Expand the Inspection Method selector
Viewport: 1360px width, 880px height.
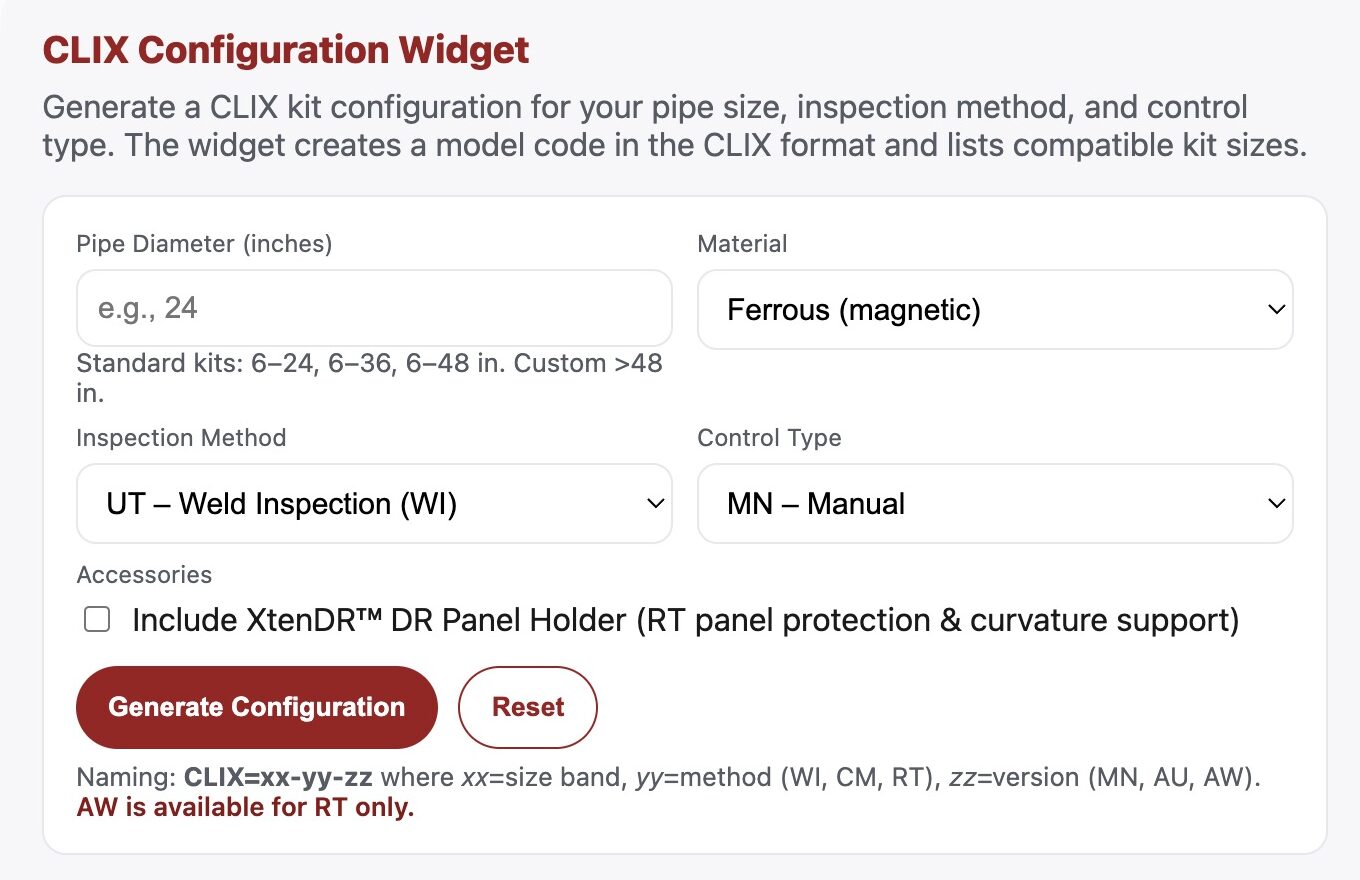coord(375,503)
